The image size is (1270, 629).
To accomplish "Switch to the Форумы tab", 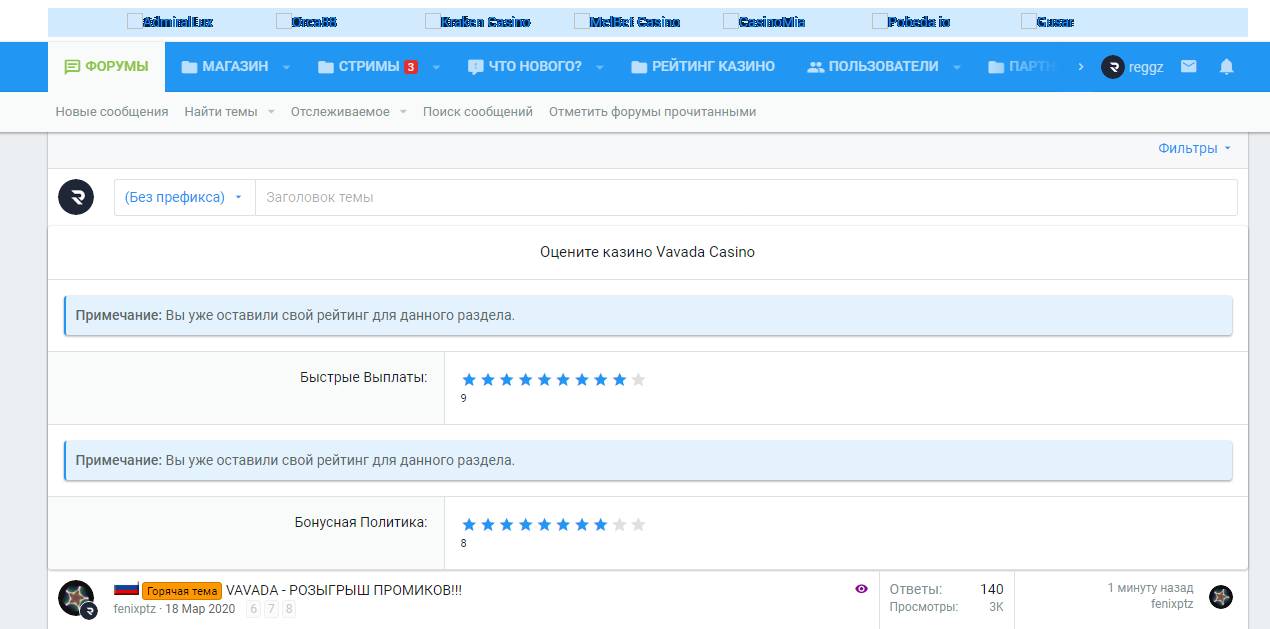I will [106, 67].
